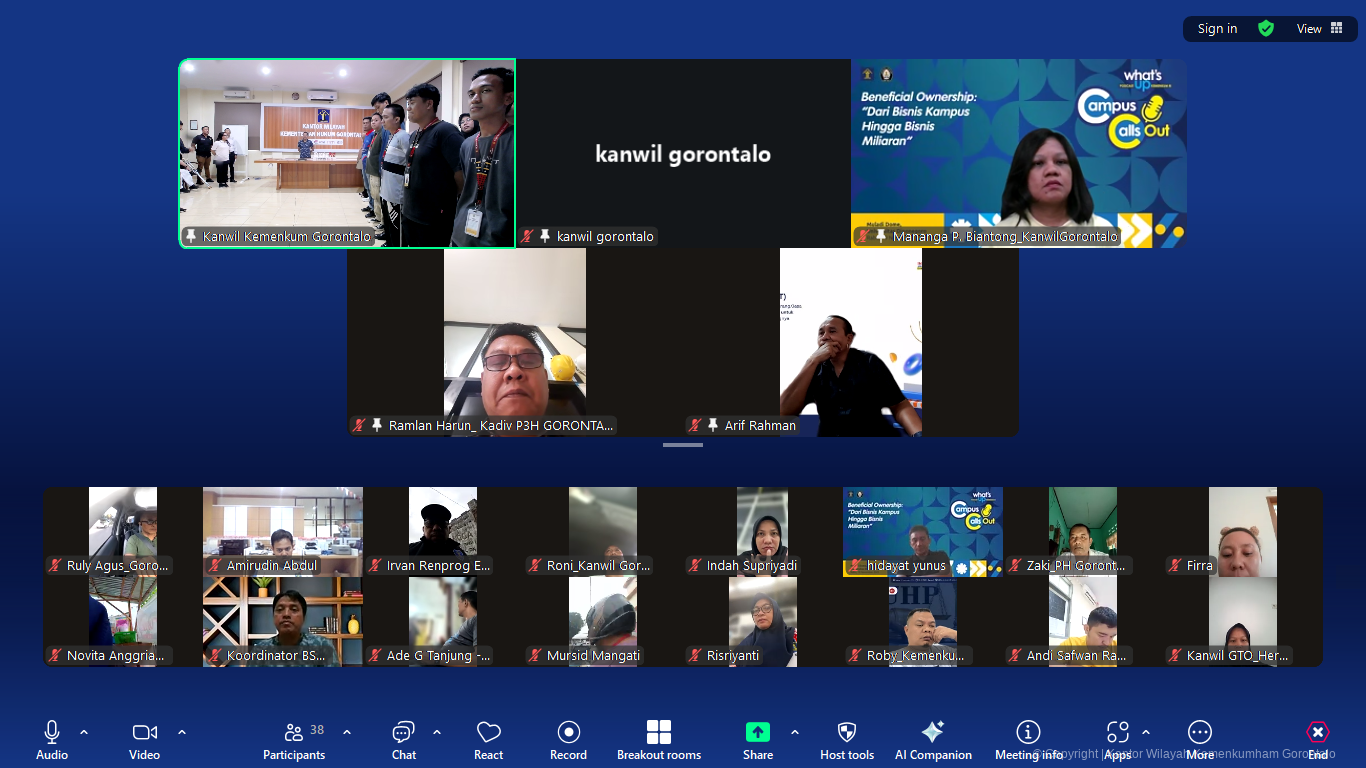
Task: Open Host tools shield icon
Action: click(846, 733)
